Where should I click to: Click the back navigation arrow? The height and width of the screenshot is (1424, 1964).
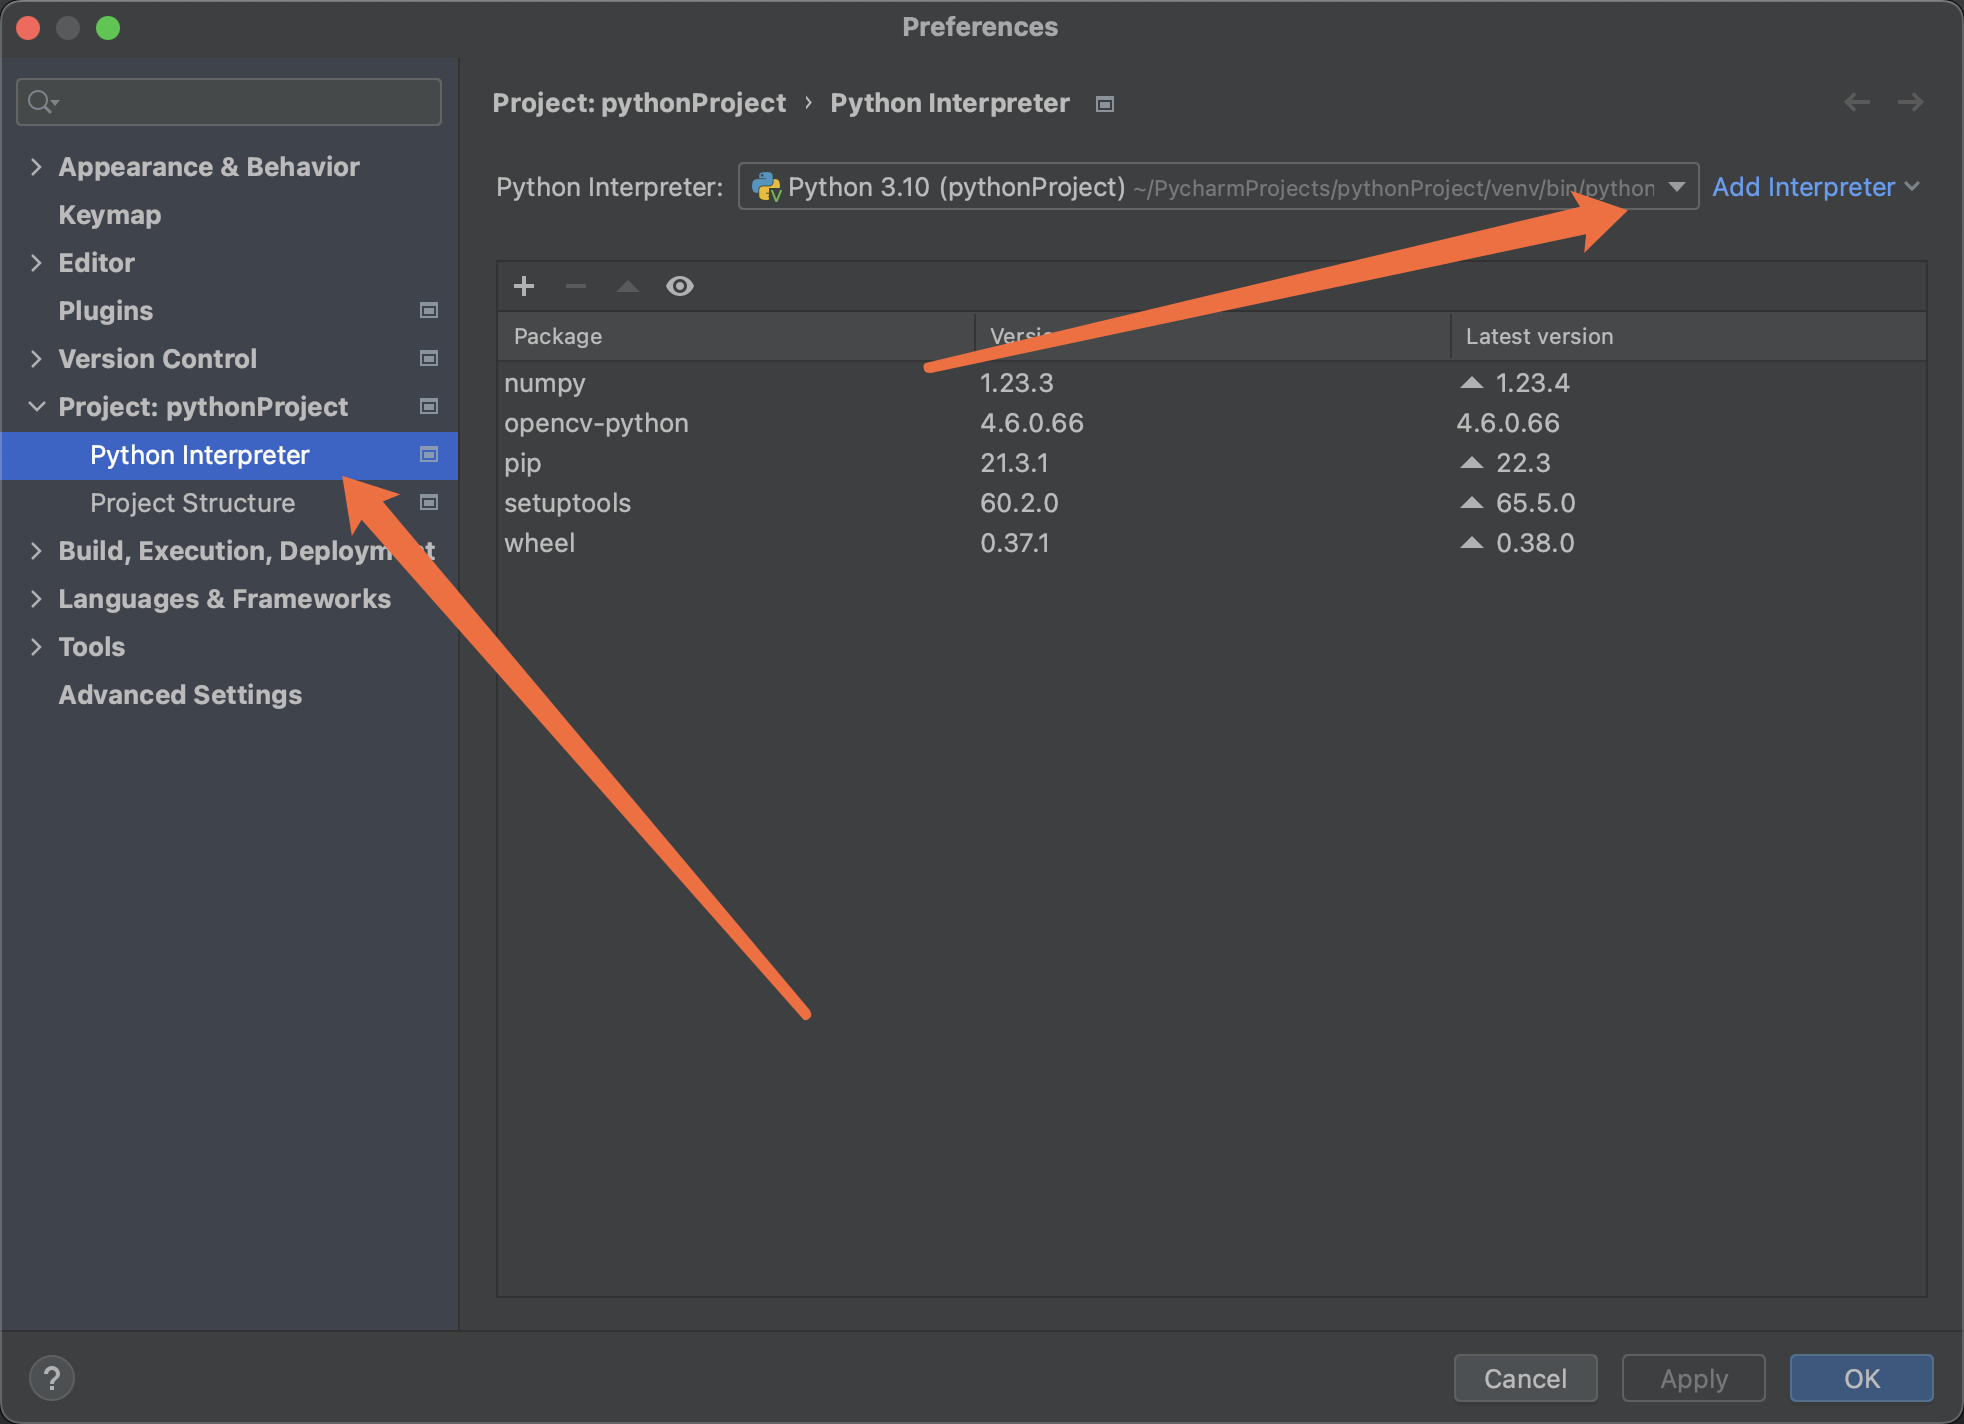(1857, 102)
